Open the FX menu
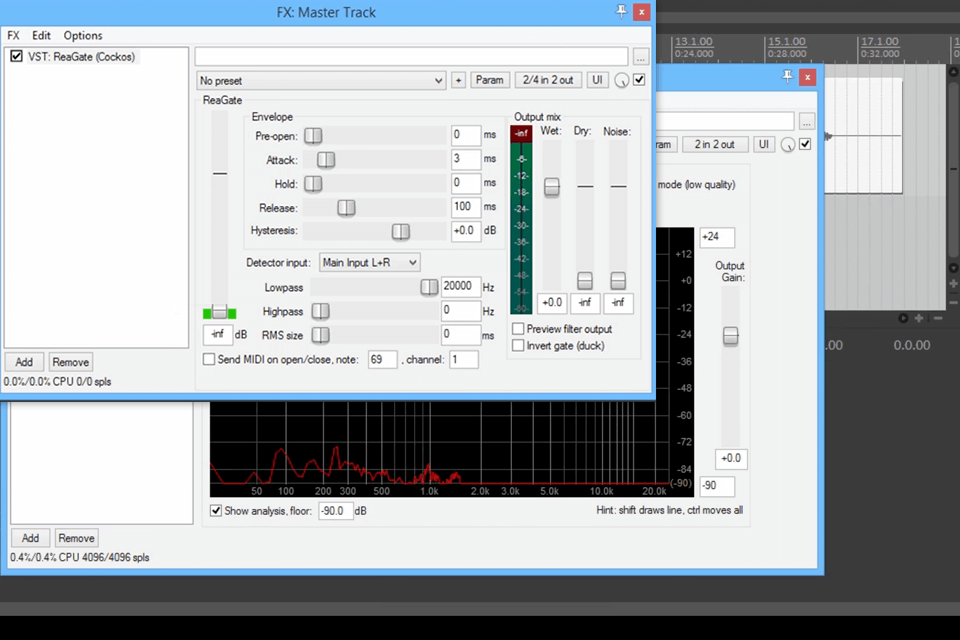This screenshot has width=960, height=640. point(13,36)
